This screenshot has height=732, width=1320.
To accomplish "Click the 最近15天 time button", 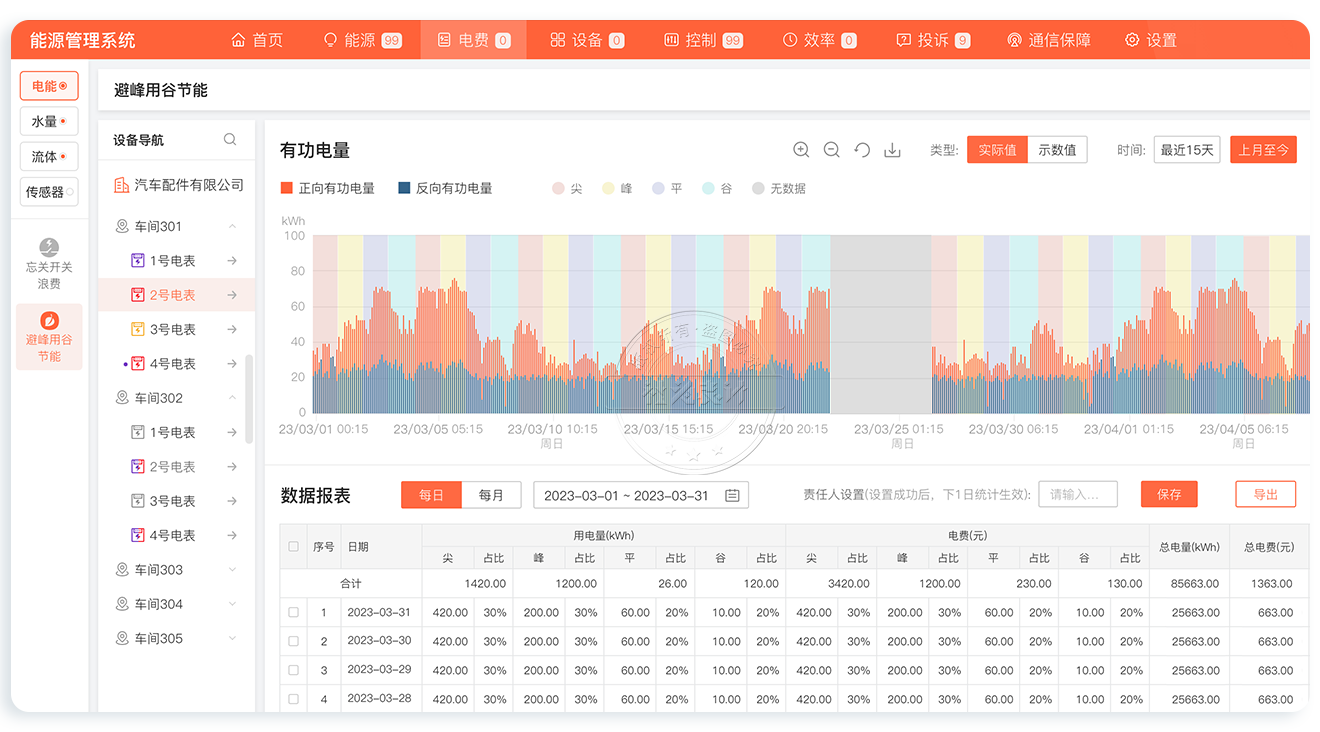I will tap(1187, 150).
